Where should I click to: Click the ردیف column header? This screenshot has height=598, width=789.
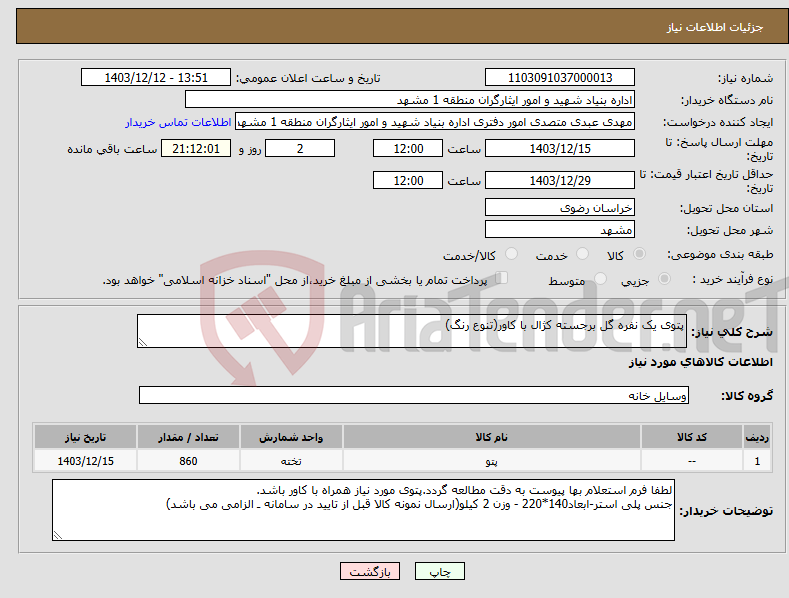pos(757,437)
